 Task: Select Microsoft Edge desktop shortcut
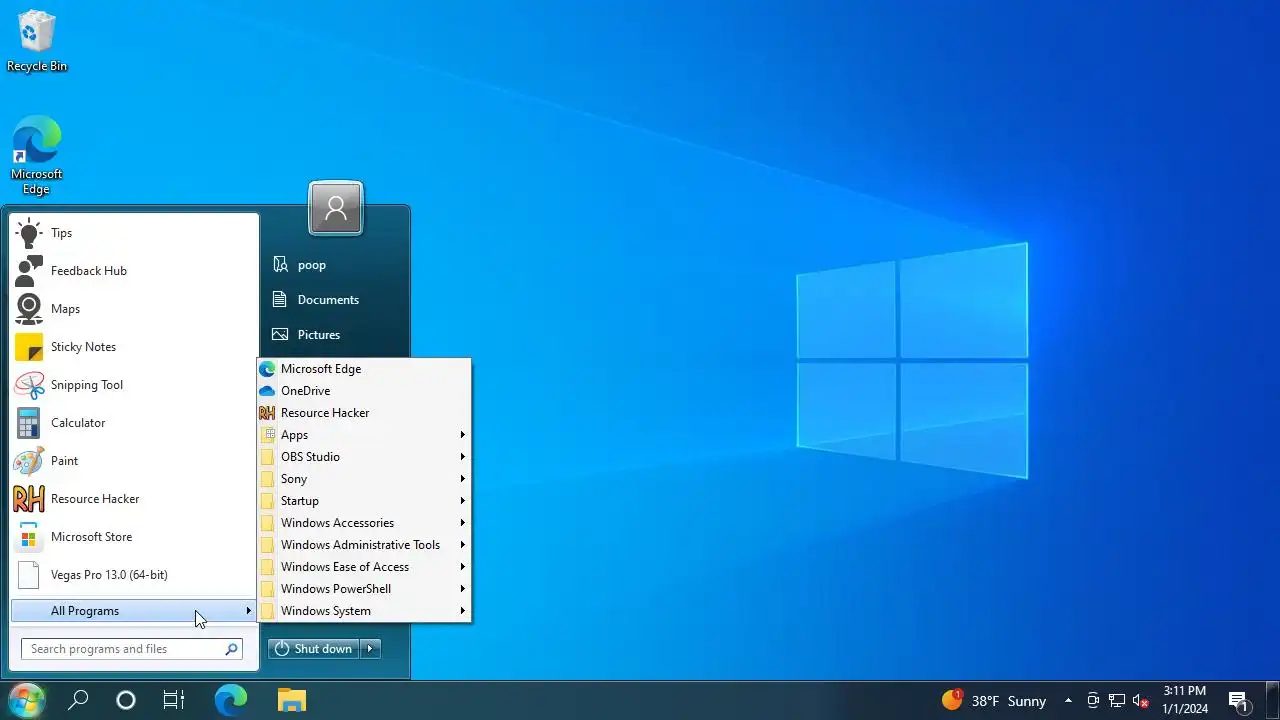tap(37, 156)
